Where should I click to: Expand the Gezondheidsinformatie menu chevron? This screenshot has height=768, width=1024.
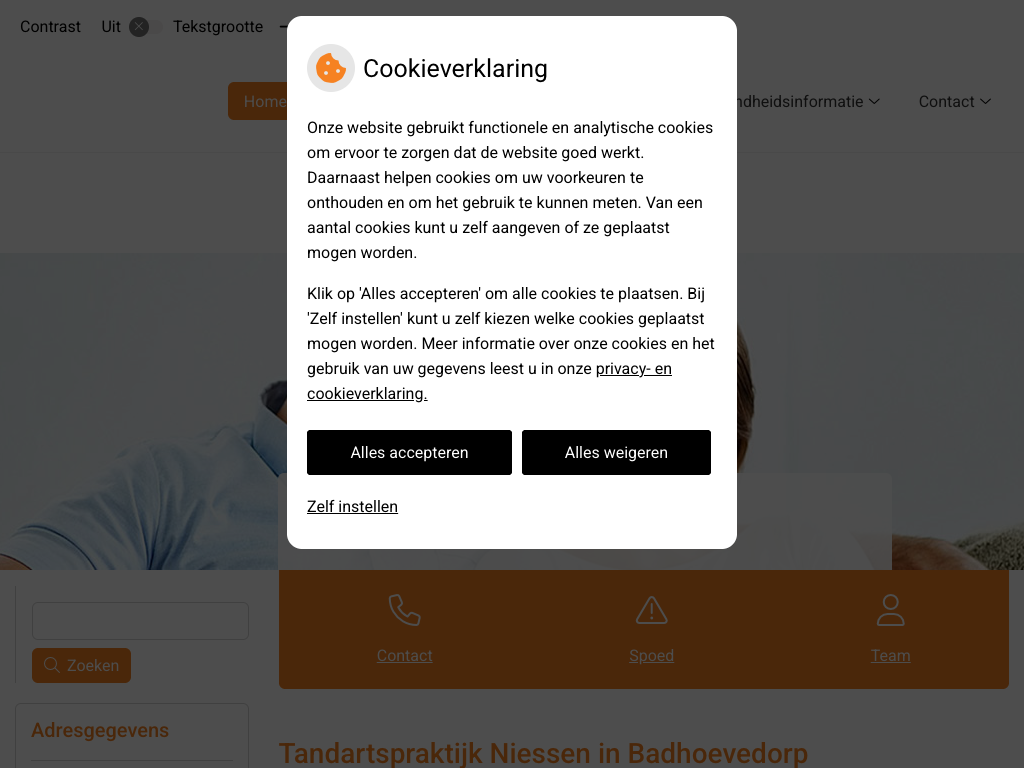pos(874,101)
